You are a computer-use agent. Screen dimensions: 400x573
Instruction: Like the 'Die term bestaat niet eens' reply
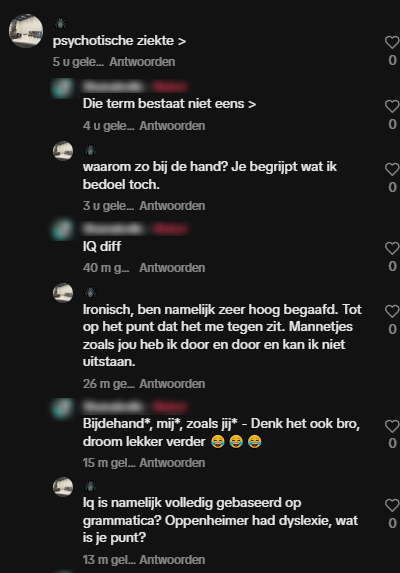tap(392, 106)
